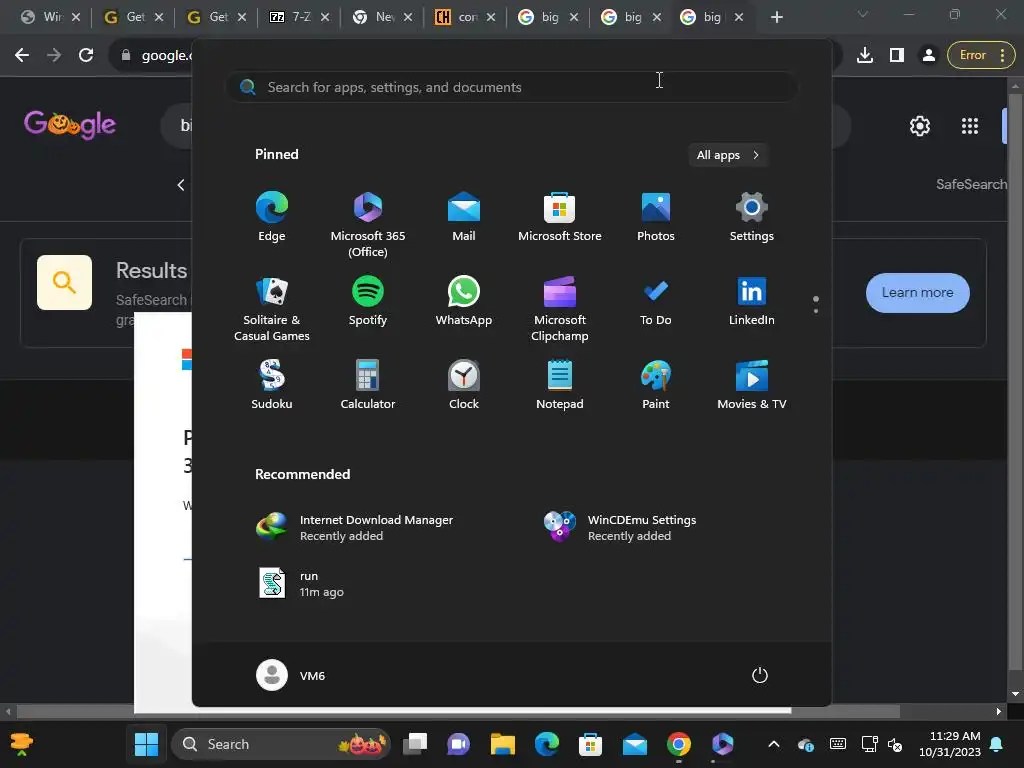Launch the Paint app
This screenshot has width=1024, height=768.
(x=656, y=385)
